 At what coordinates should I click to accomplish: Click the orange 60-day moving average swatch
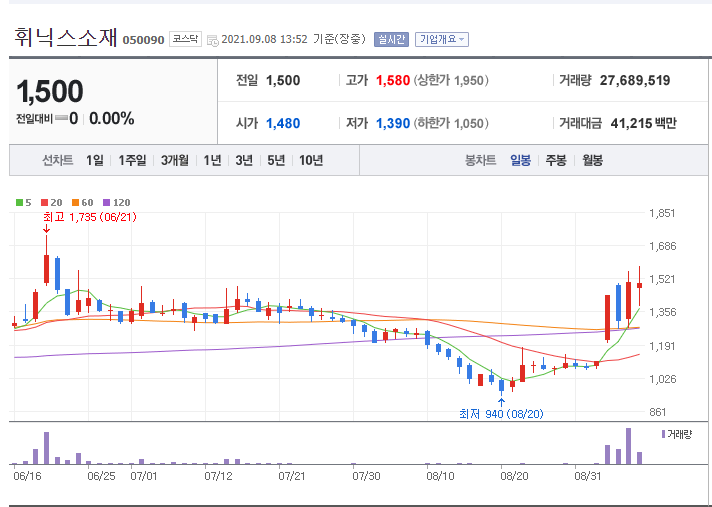[75, 202]
